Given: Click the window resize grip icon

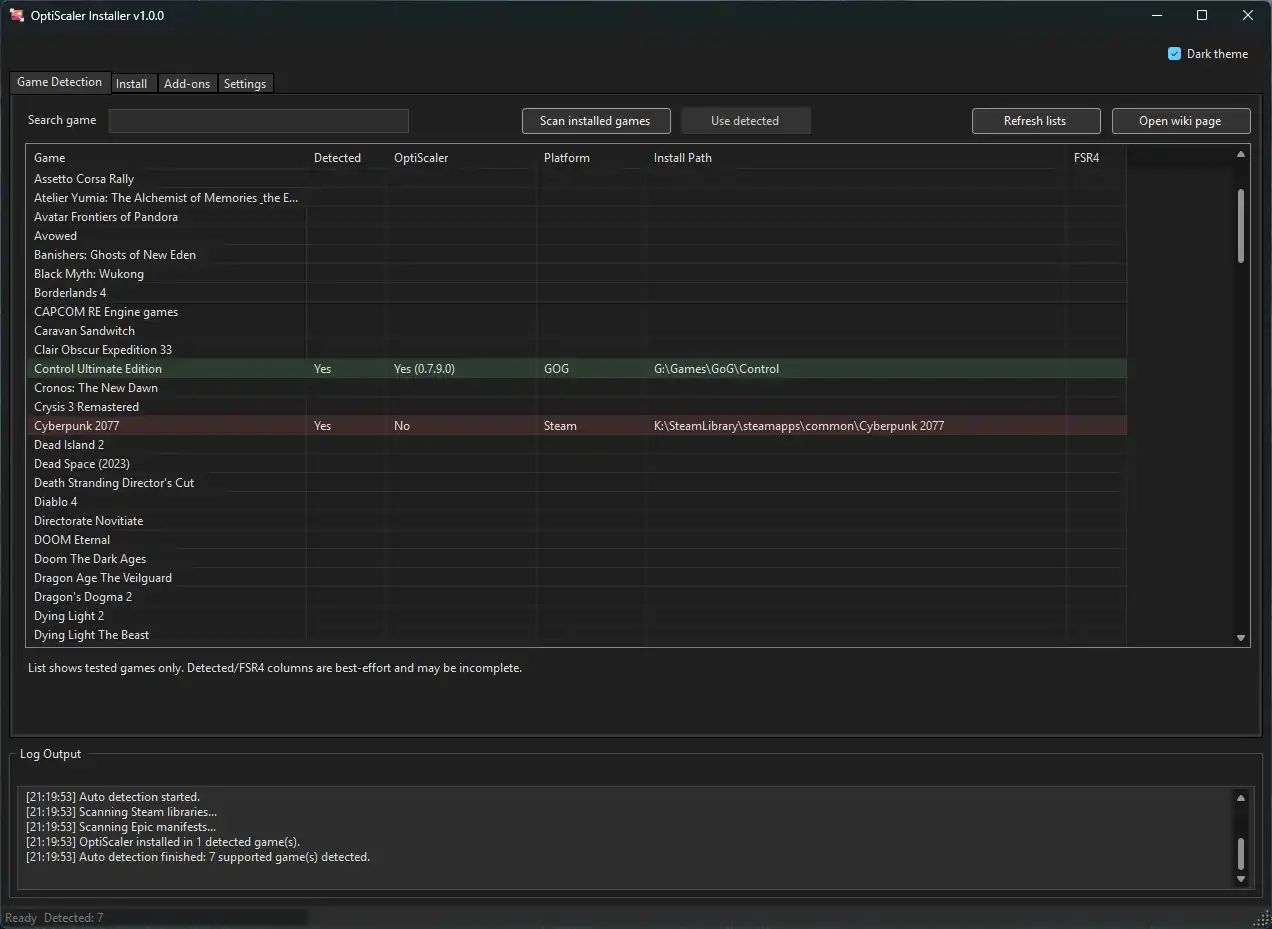Looking at the screenshot, I should click(1261, 918).
